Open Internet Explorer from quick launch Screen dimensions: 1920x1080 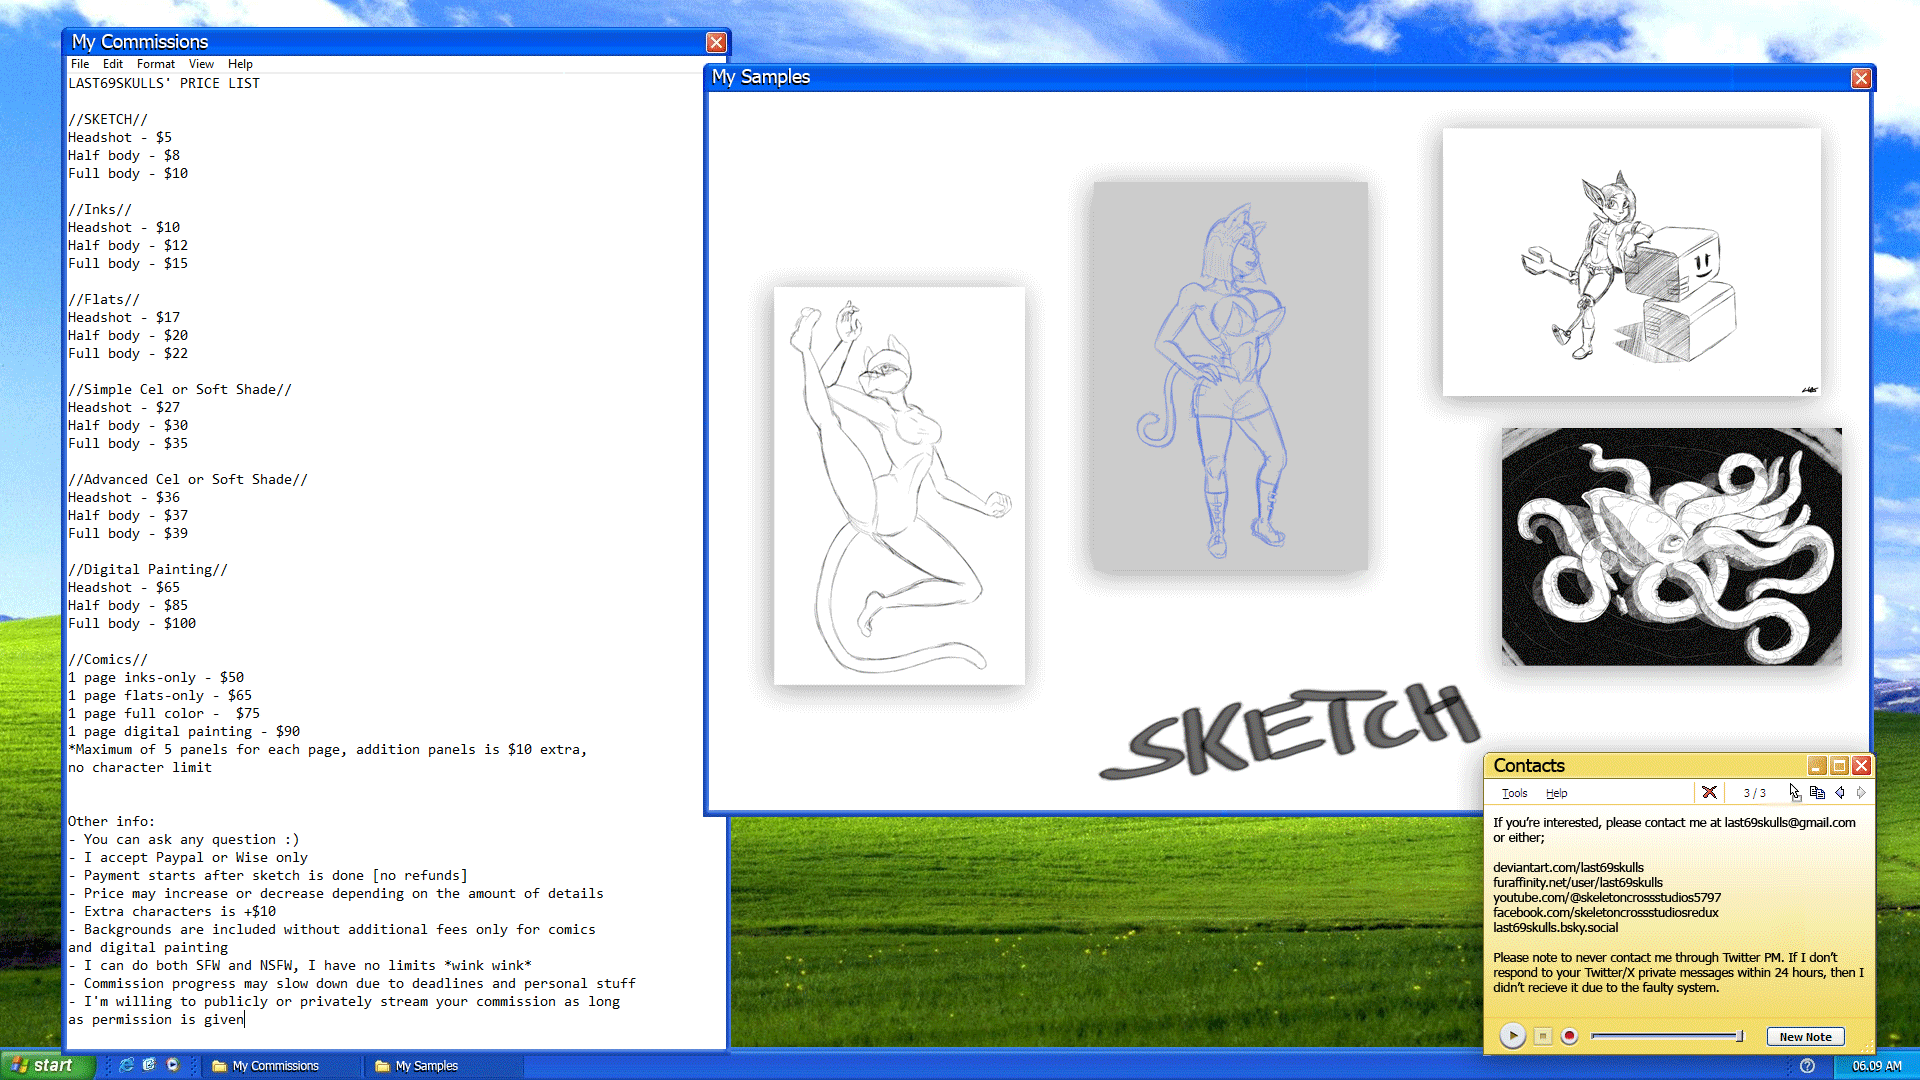126,1065
